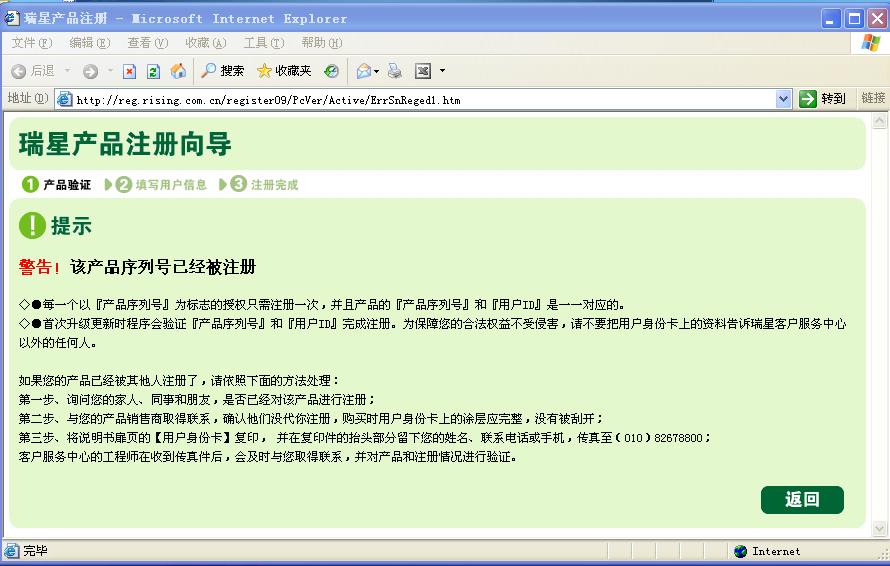Viewport: 890px width, 566px height.
Task: Click the Windows flag logo in the menu bar
Action: coord(870,43)
